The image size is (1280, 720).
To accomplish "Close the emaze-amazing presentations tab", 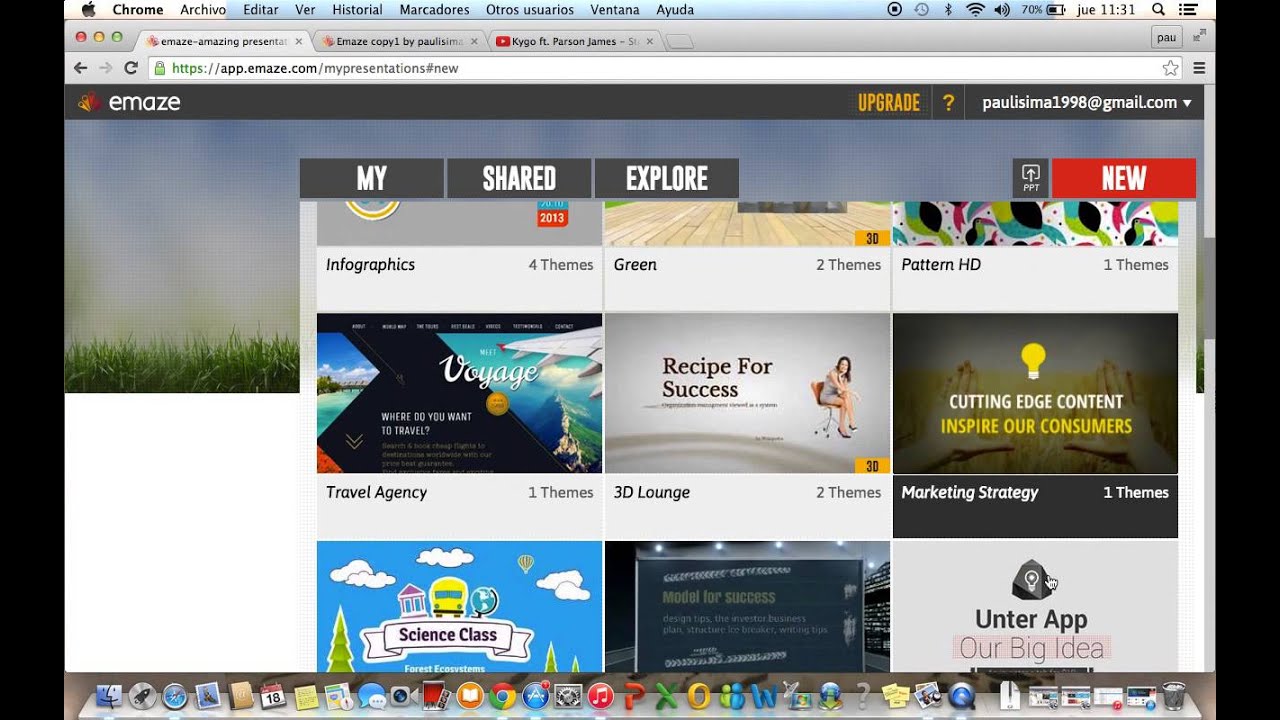I will tap(298, 41).
